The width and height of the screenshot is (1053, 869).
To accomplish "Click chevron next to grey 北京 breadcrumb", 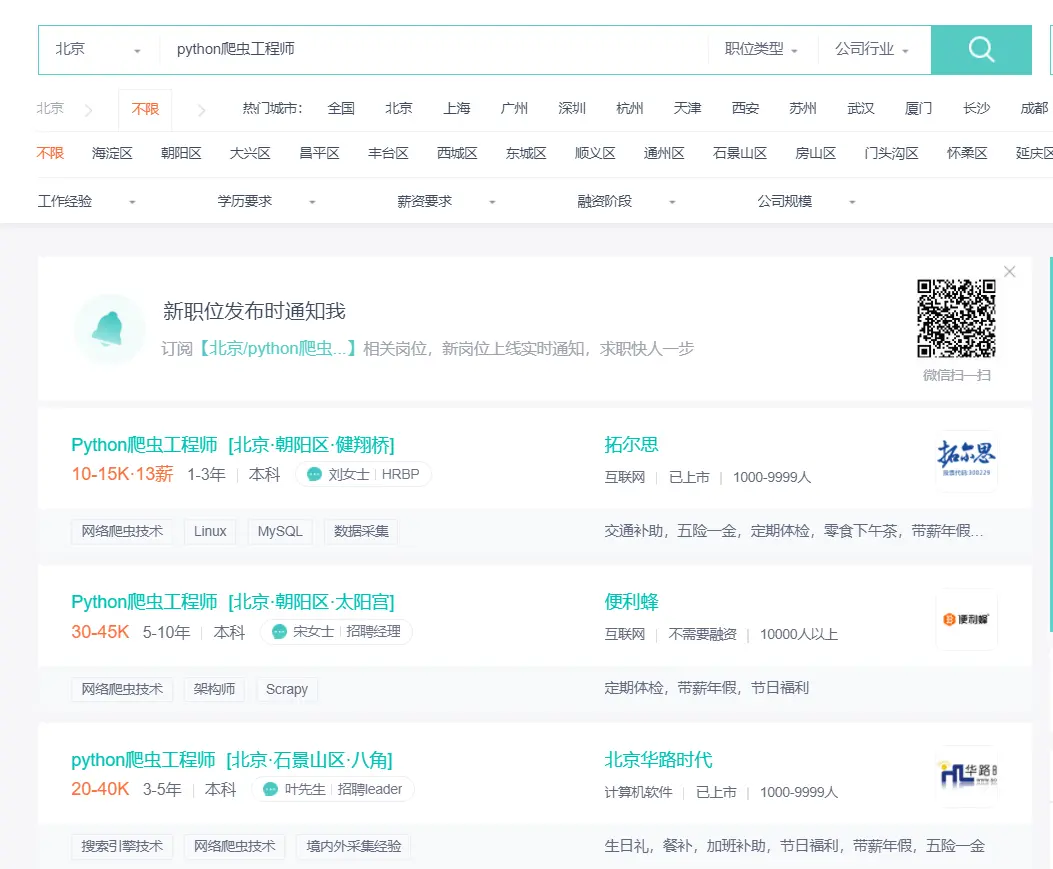I will (x=88, y=110).
